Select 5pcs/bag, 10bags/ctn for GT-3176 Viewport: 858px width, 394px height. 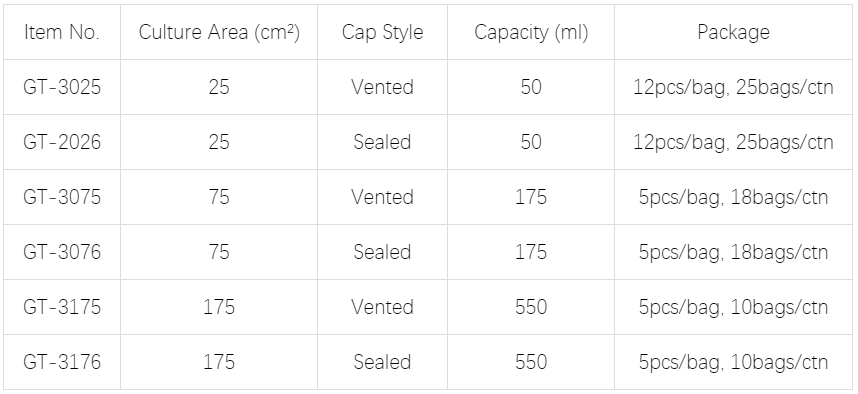click(733, 362)
